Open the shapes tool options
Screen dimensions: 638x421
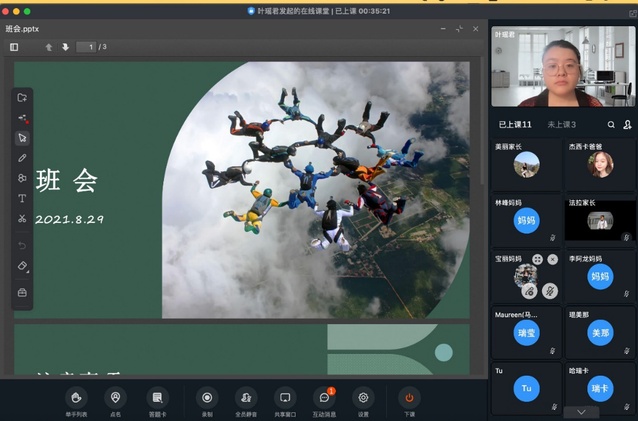(22, 178)
